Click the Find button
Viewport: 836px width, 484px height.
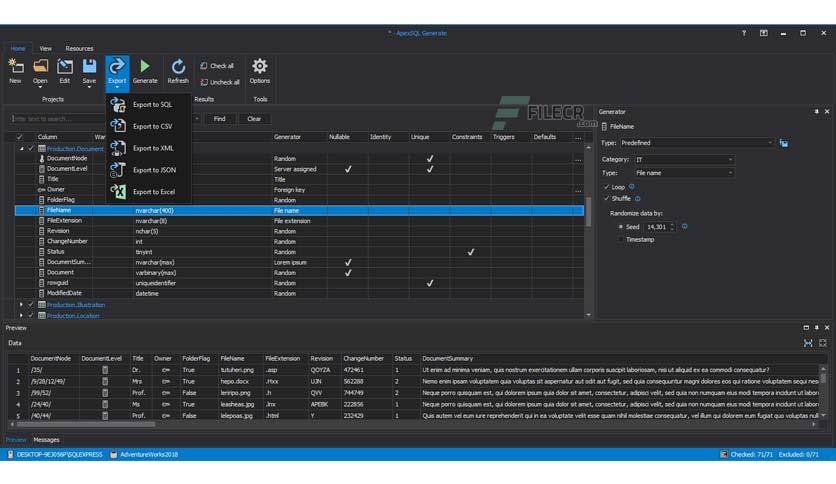[219, 119]
